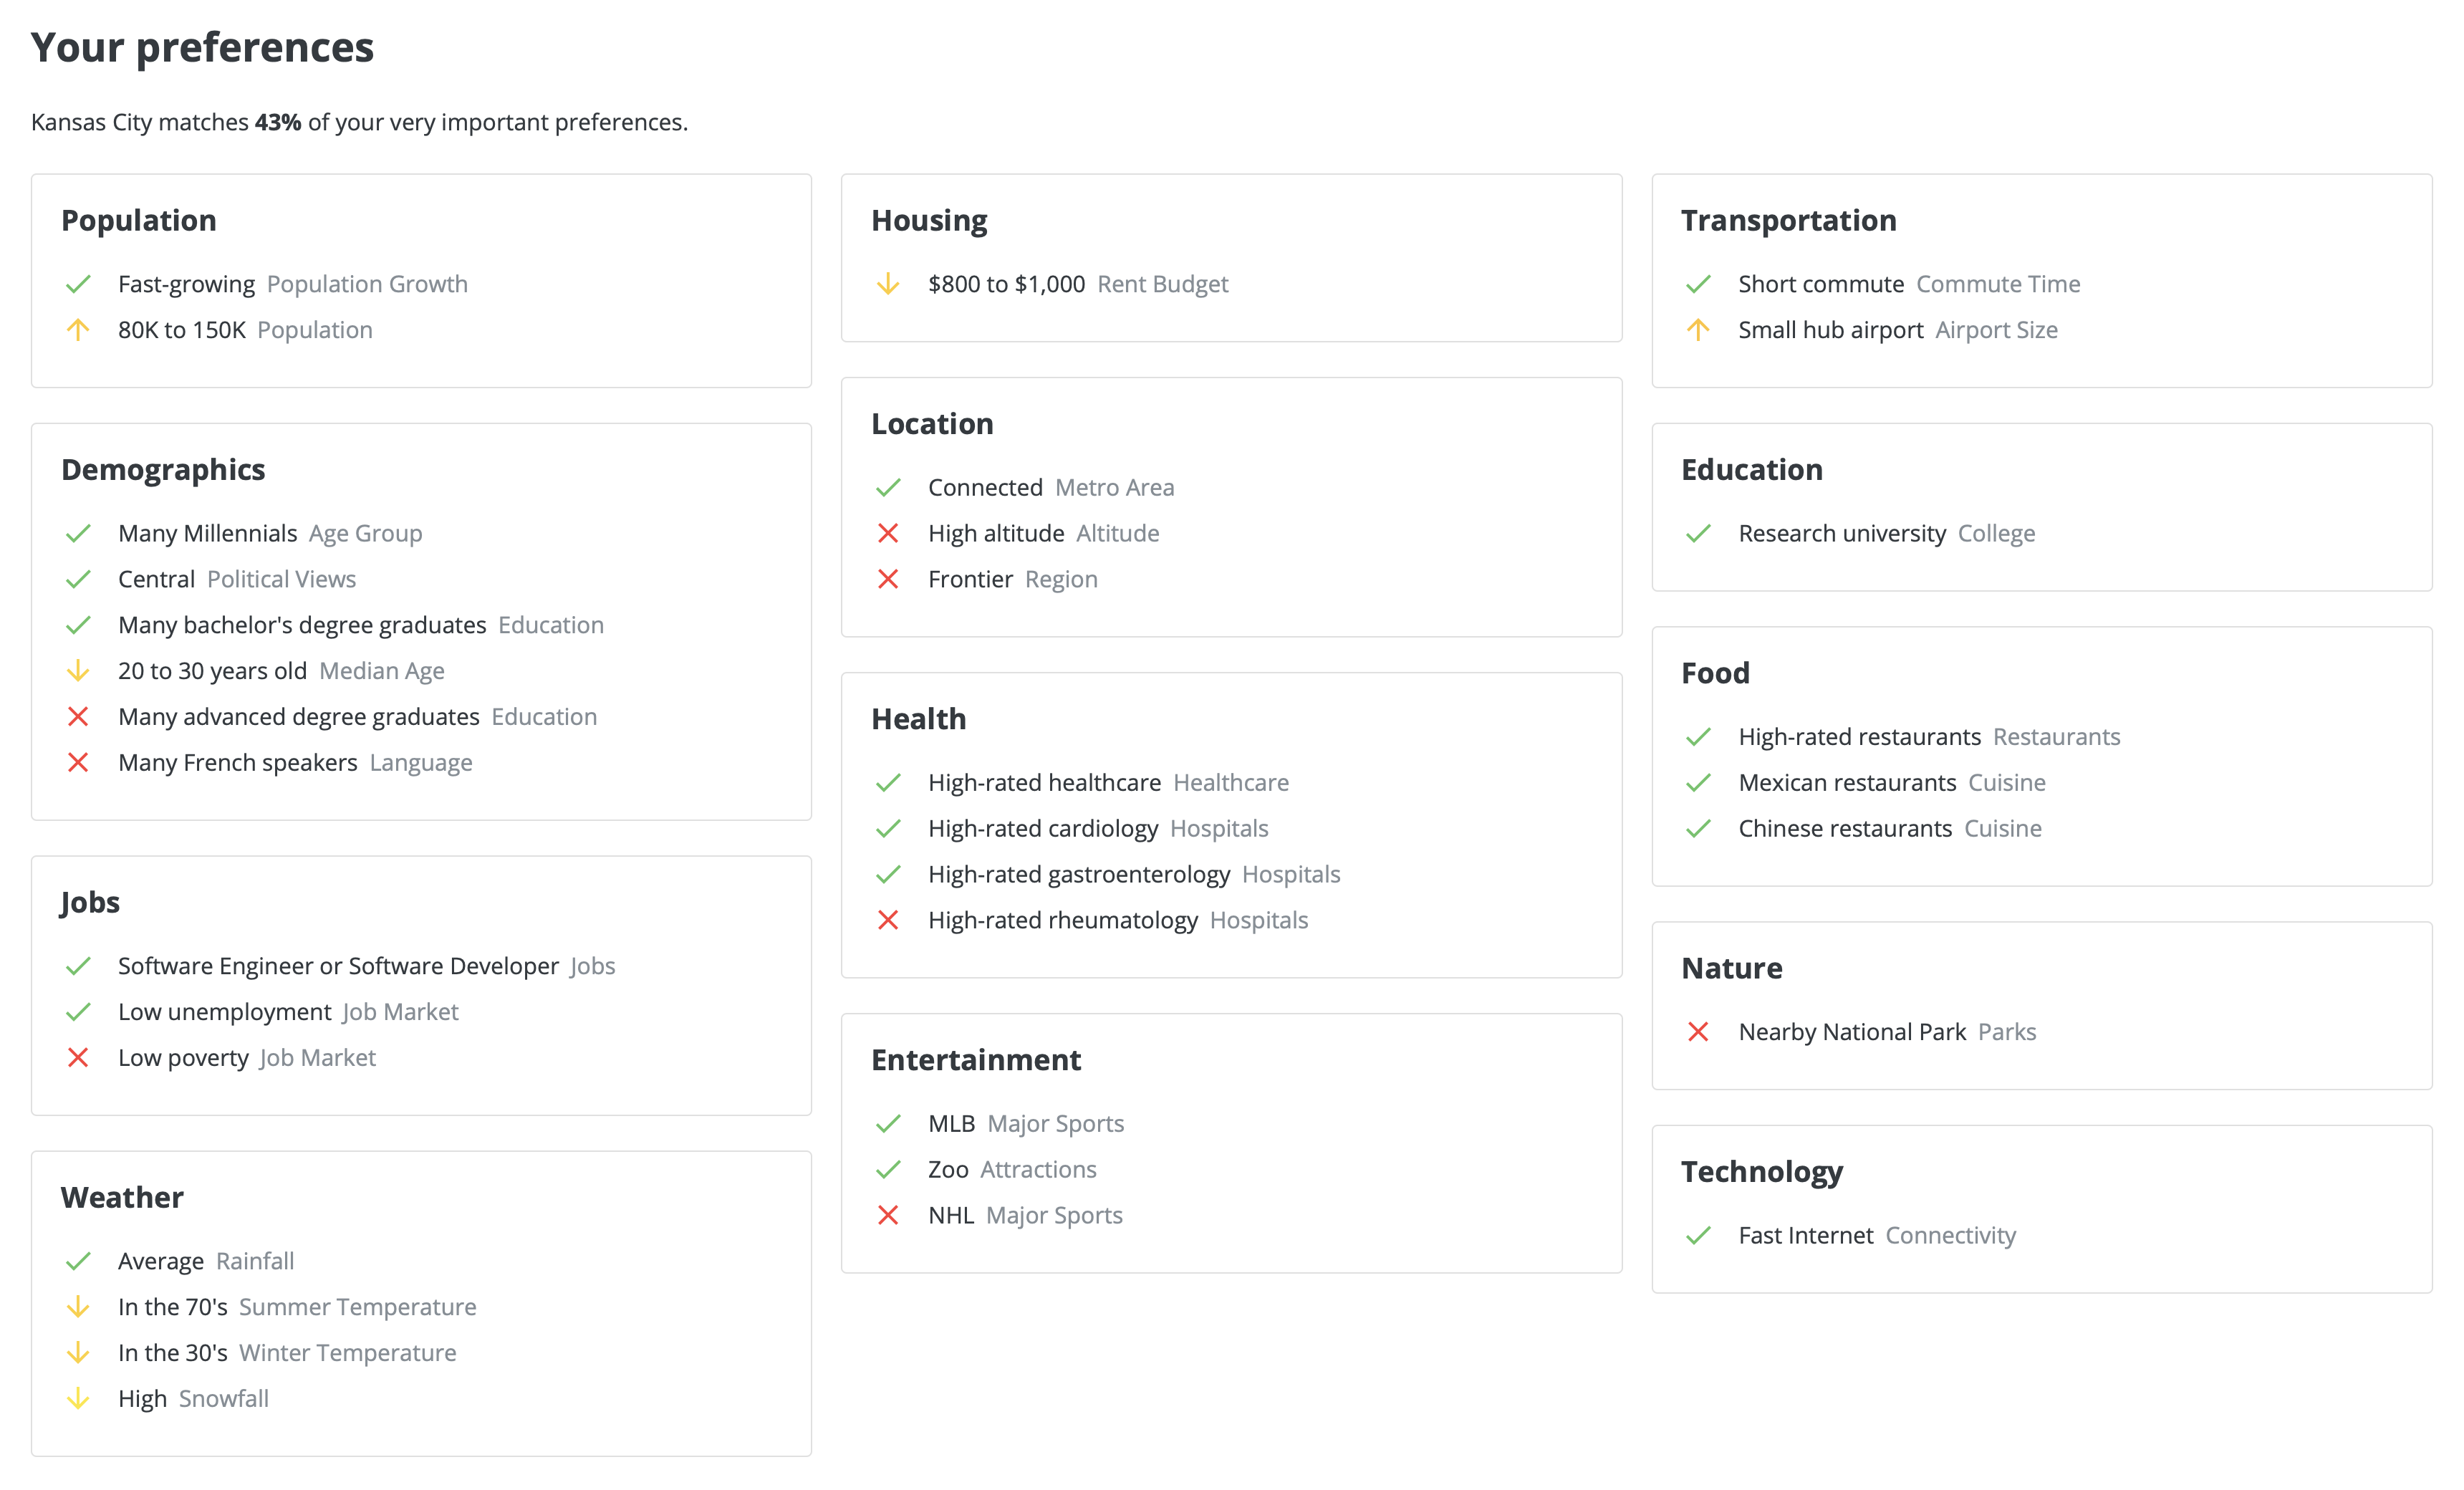Image resolution: width=2464 pixels, height=1490 pixels.
Task: Click the red X beside Low poverty
Action: click(x=78, y=1058)
